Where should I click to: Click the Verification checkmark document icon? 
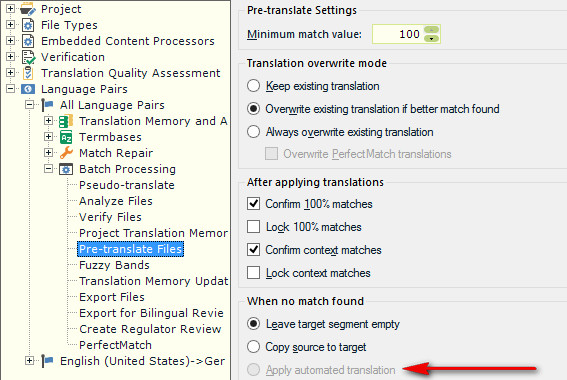click(28, 57)
